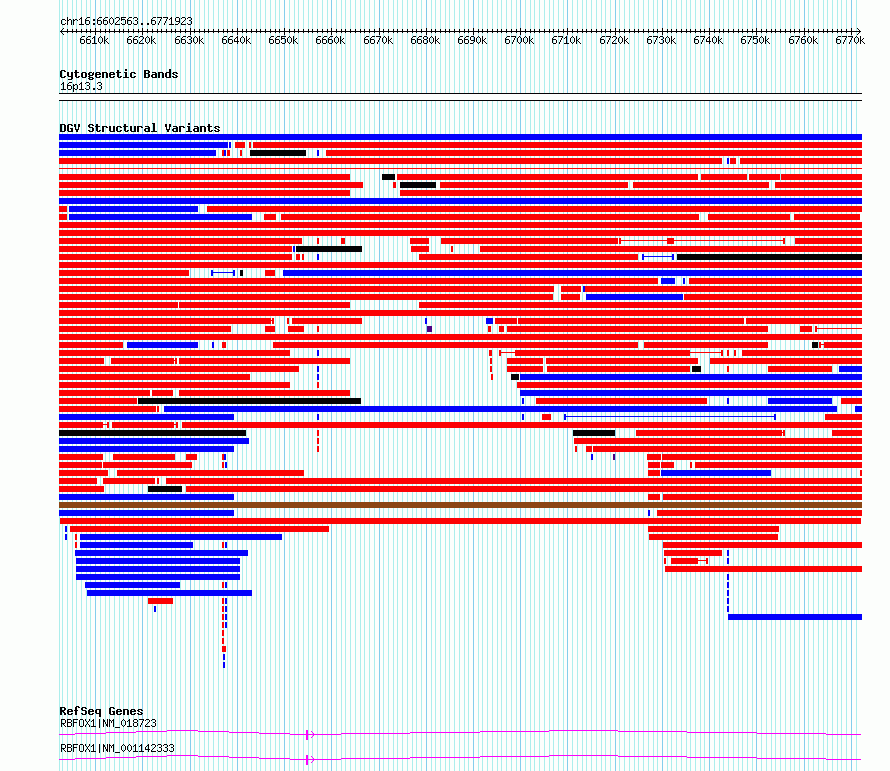Click the 6750k ruler position label

tap(755, 40)
